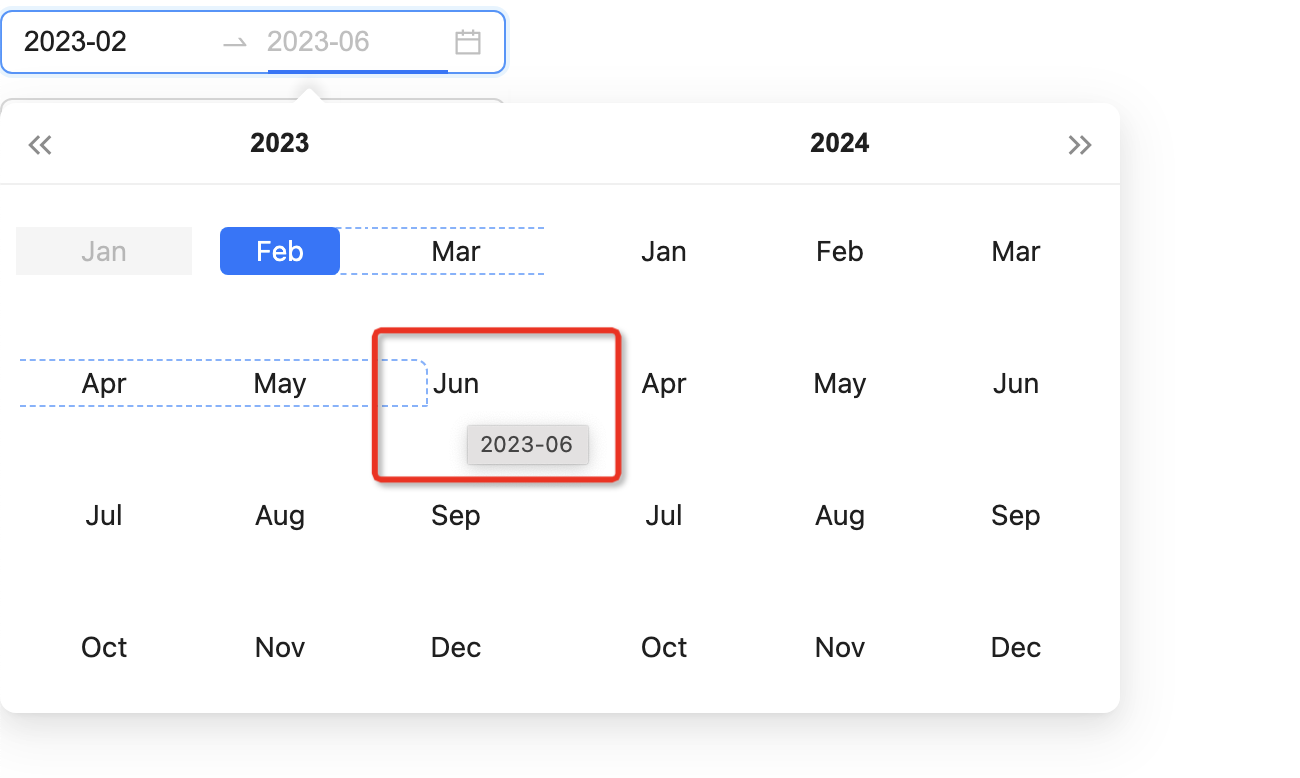Pick Aug under 2024

[839, 515]
